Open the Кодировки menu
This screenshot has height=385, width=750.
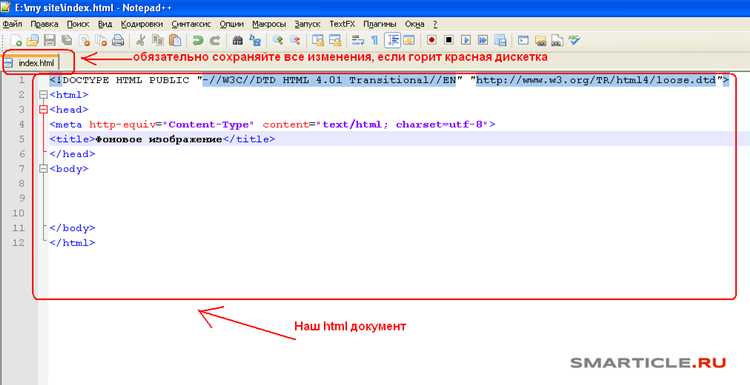(142, 23)
